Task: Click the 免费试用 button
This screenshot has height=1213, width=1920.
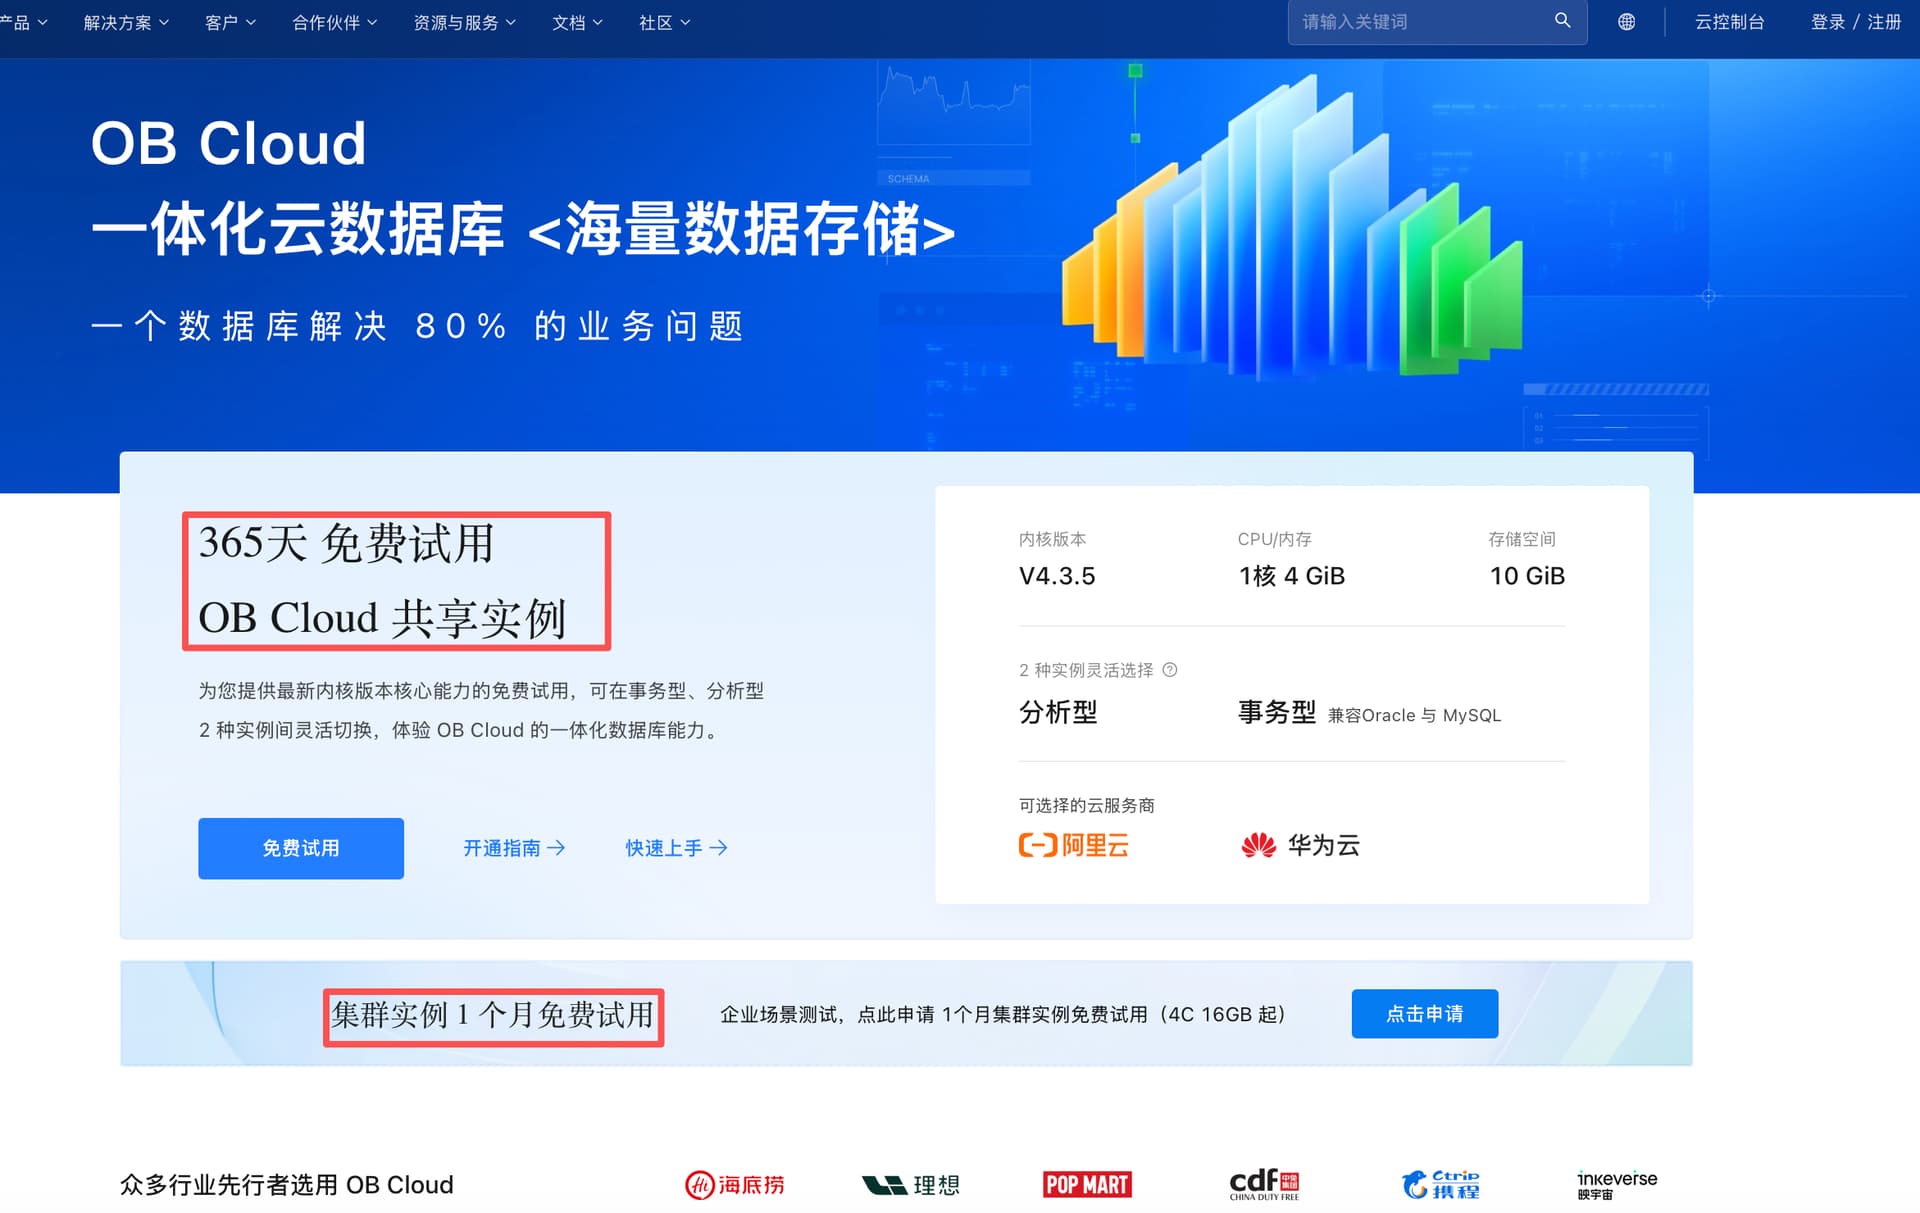Action: click(301, 849)
